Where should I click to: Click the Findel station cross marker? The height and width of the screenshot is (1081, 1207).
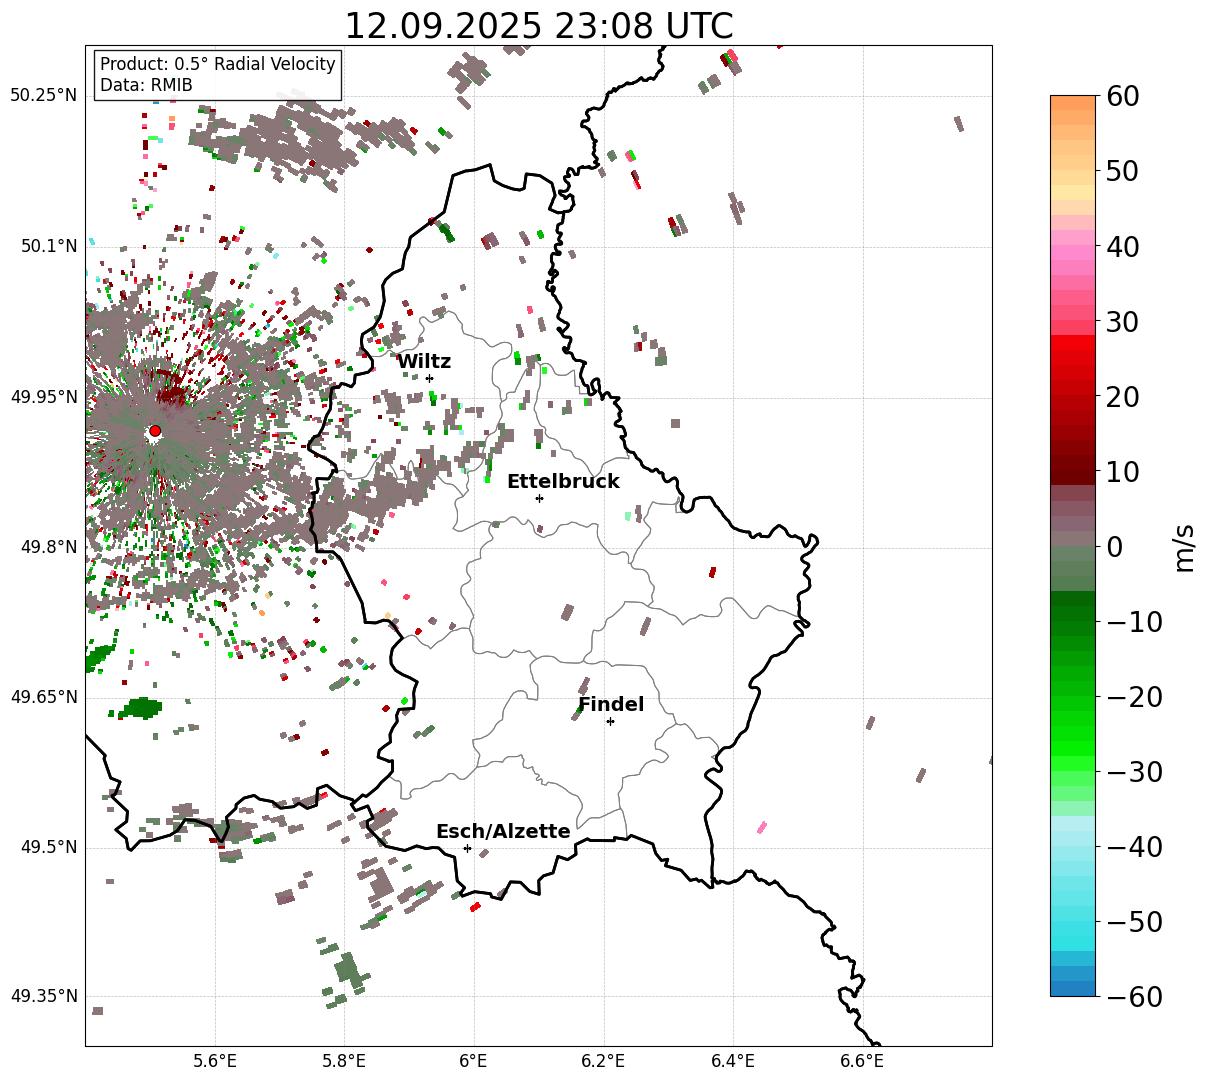tap(610, 721)
